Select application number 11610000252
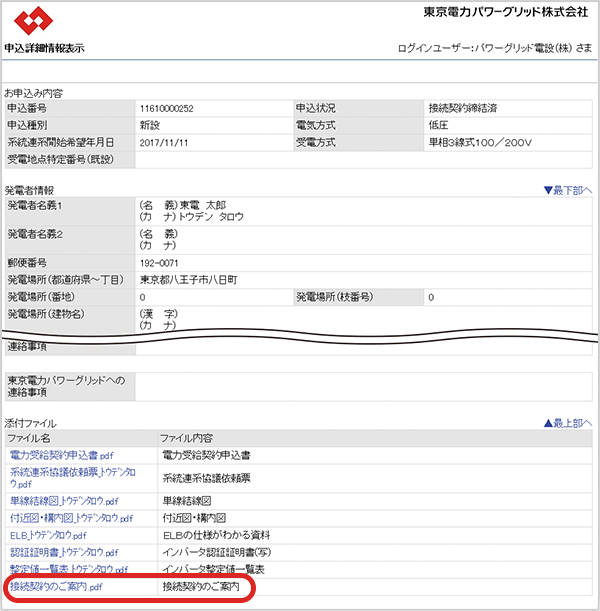Viewport: 600px width, 611px height. point(166,109)
